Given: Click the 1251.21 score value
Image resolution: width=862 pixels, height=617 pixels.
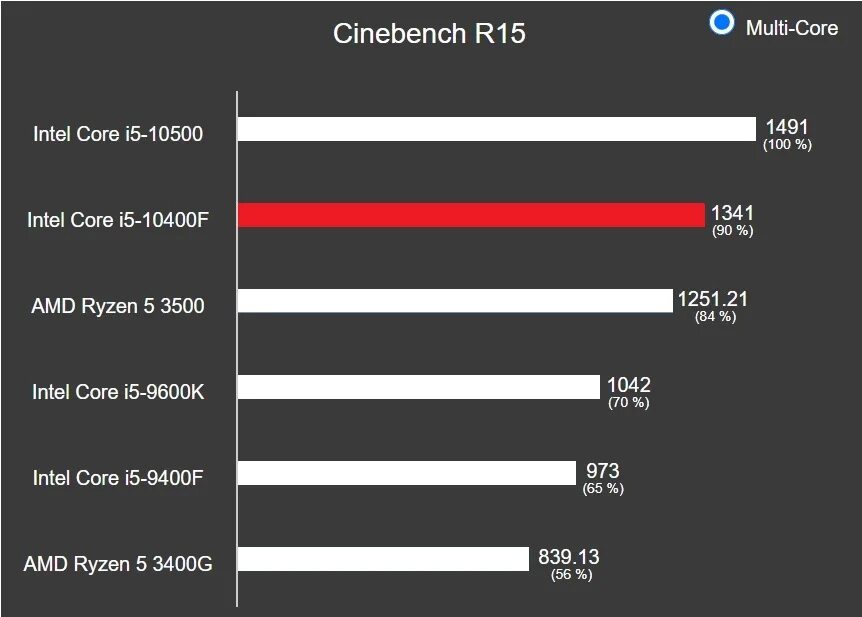Looking at the screenshot, I should tap(712, 299).
